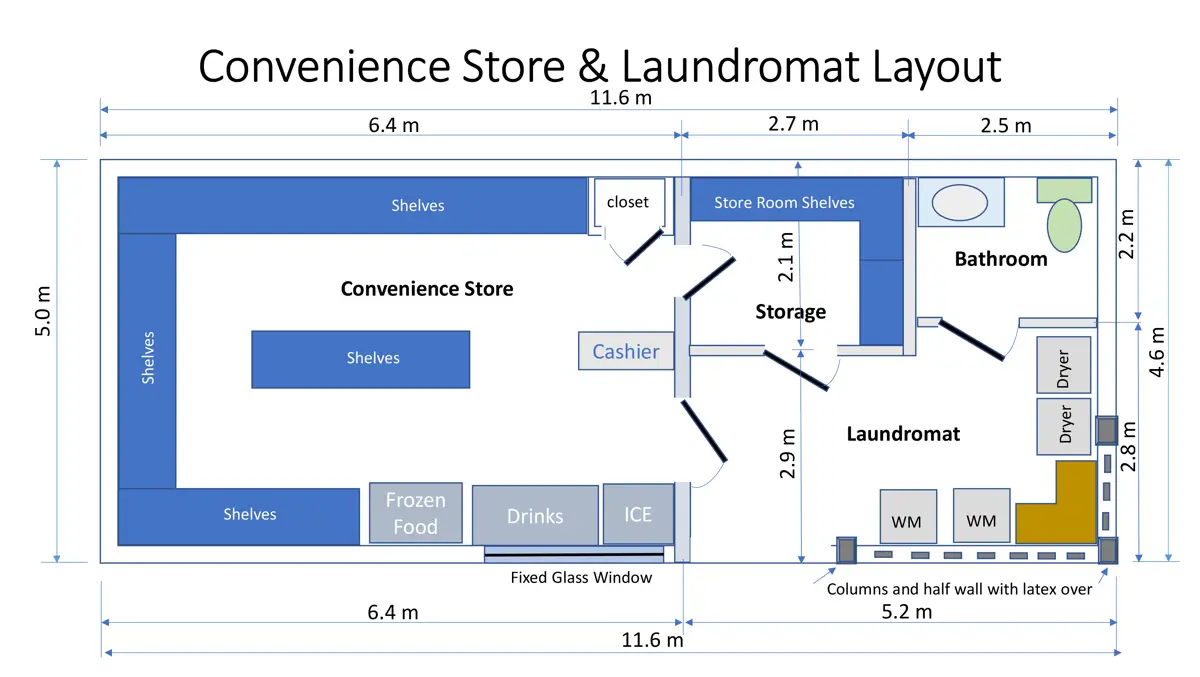Click the Drinks cooler box

click(x=535, y=515)
